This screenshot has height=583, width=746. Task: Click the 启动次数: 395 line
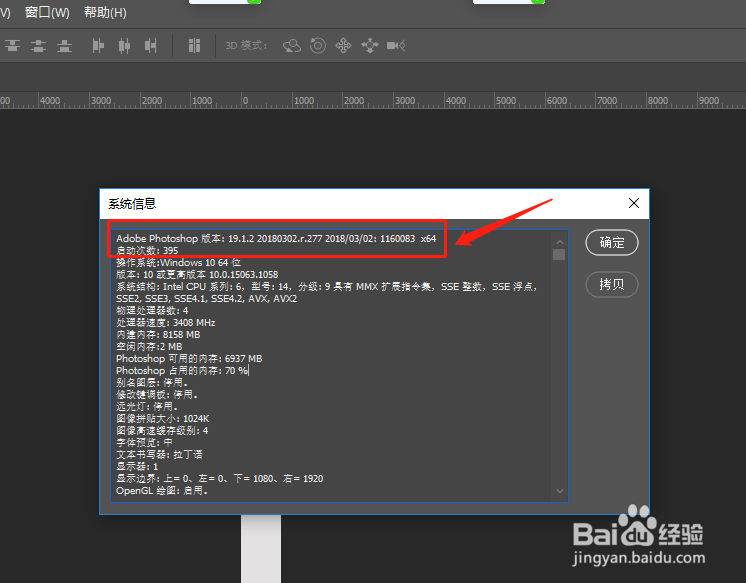147,250
